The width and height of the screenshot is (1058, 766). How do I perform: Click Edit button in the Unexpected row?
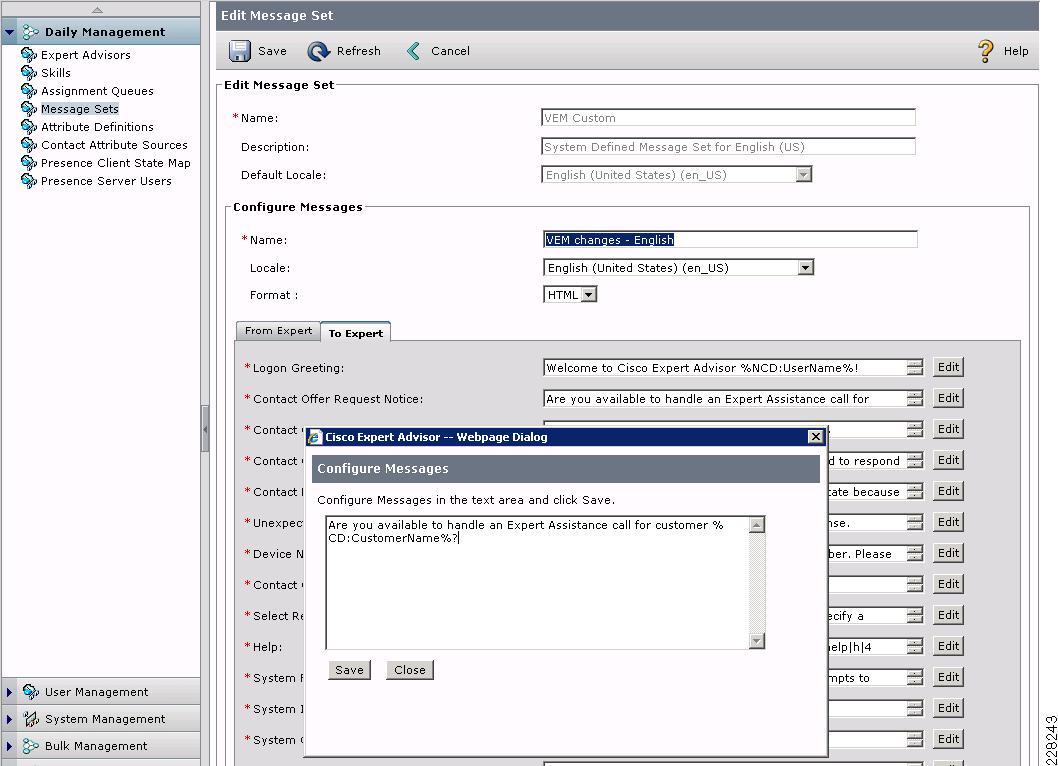pos(948,522)
